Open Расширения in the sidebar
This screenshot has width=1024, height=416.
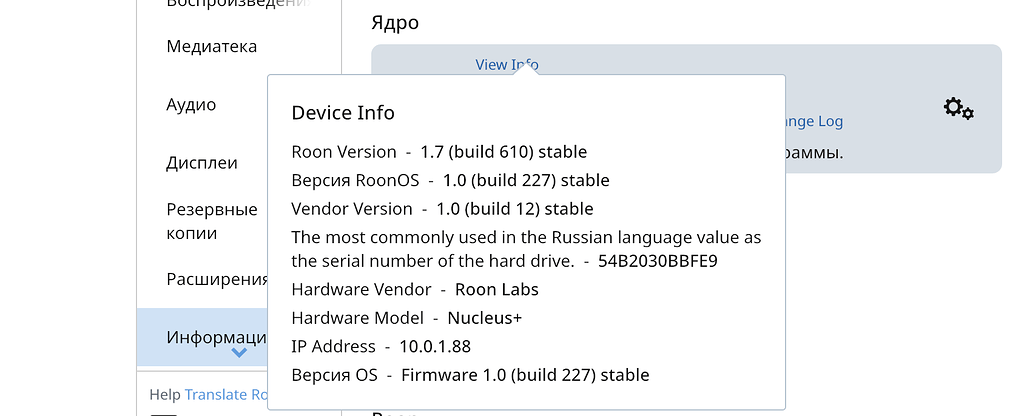coord(216,279)
